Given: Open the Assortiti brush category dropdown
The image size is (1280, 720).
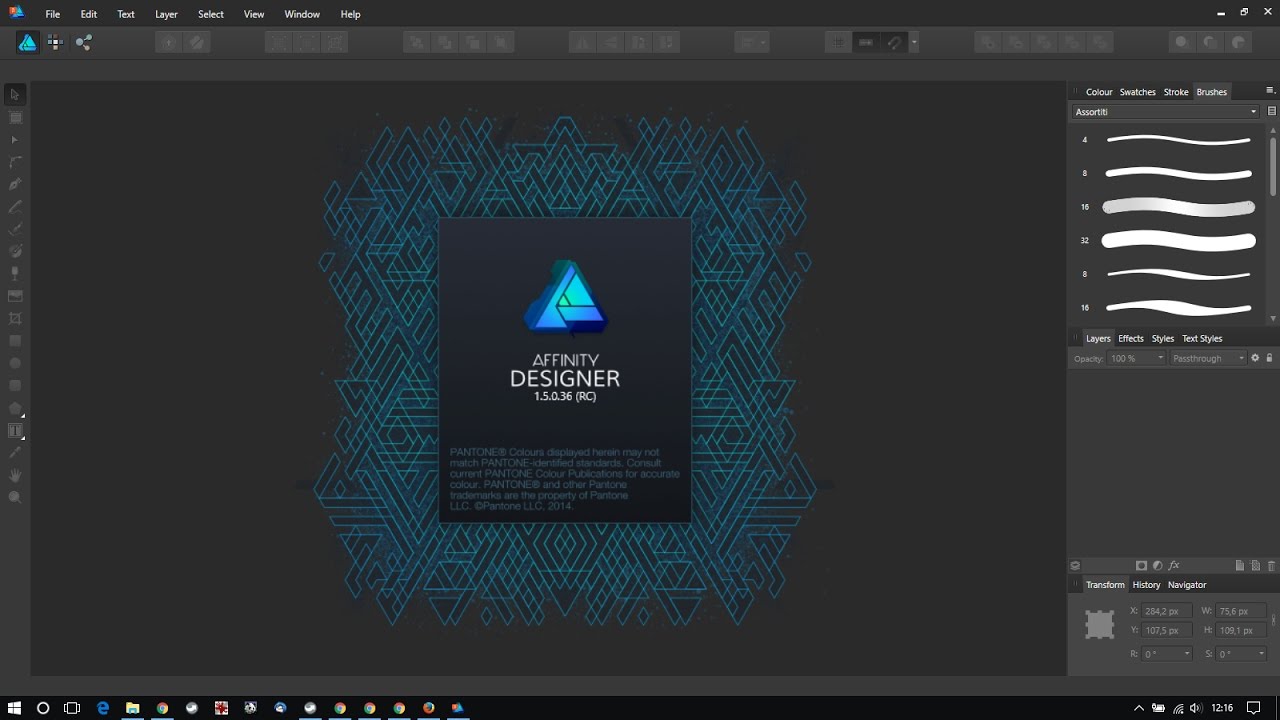Looking at the screenshot, I should click(1166, 112).
